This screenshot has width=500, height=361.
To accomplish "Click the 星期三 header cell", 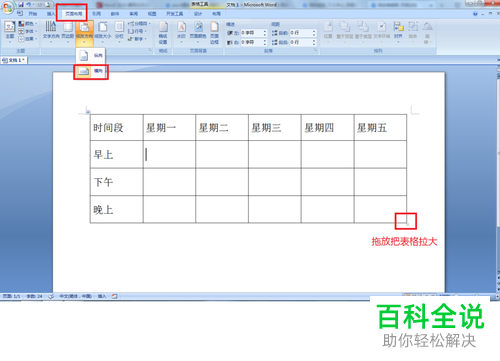I will tap(275, 127).
